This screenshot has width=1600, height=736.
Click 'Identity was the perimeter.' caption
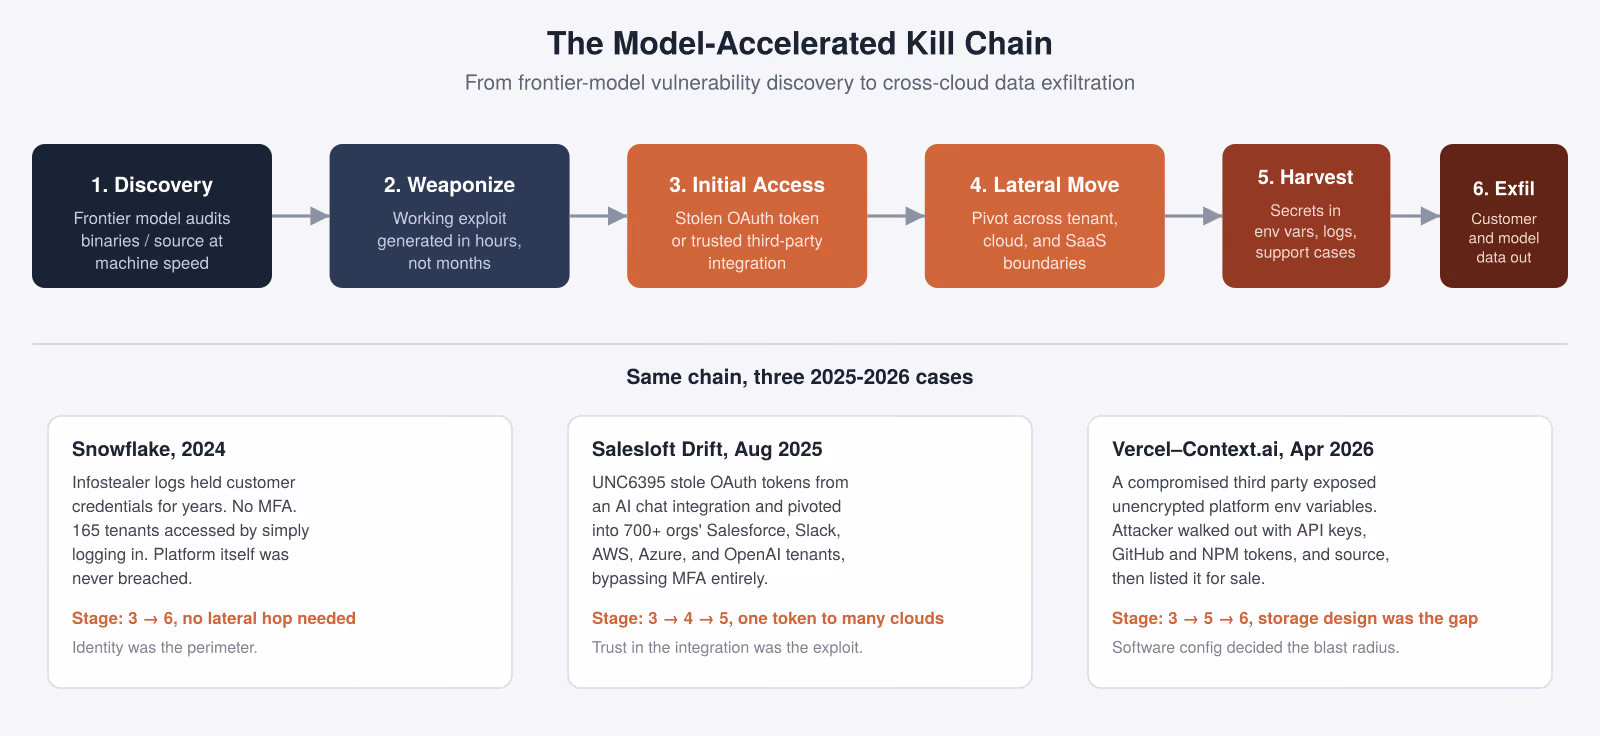point(165,647)
